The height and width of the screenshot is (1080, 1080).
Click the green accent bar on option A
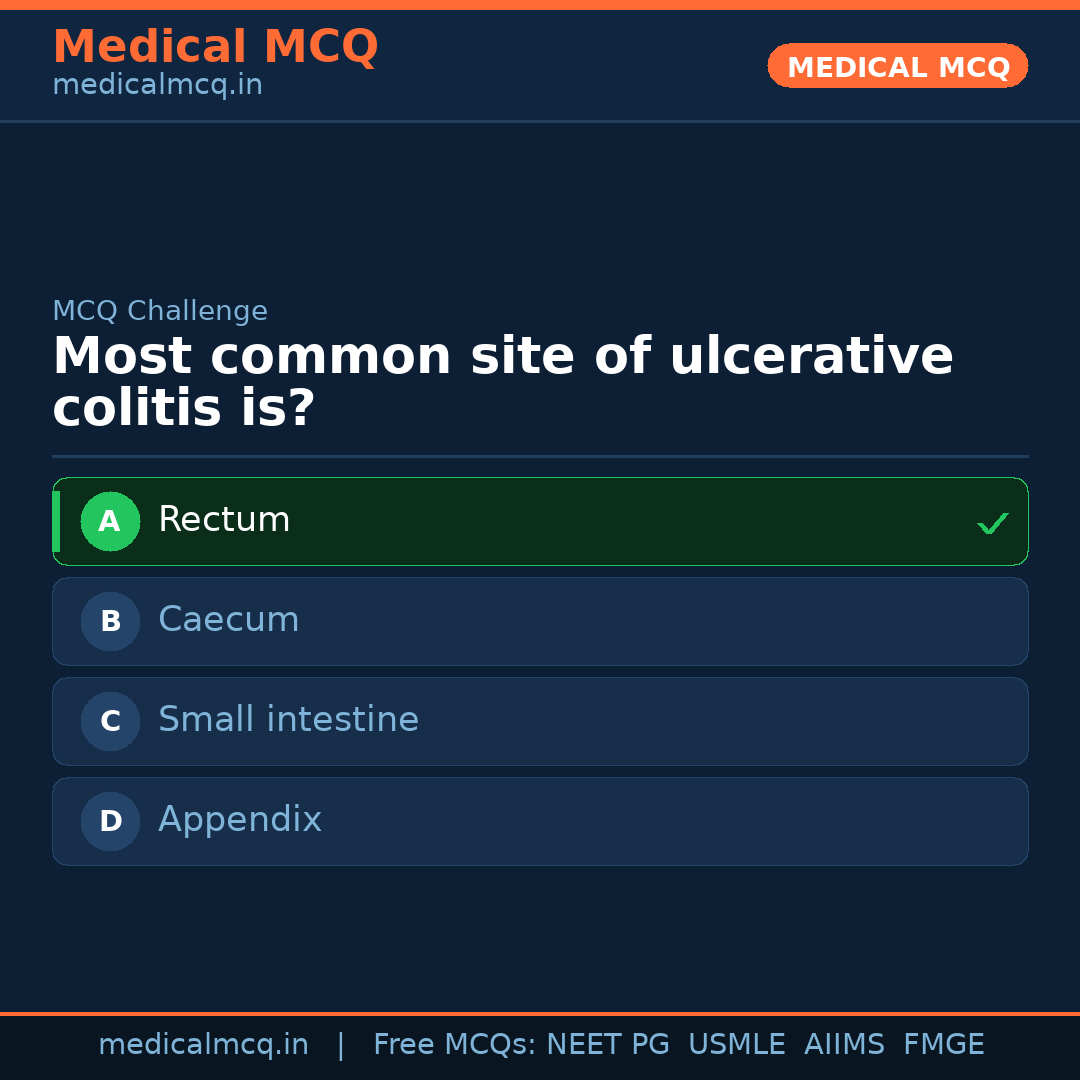pyautogui.click(x=58, y=521)
